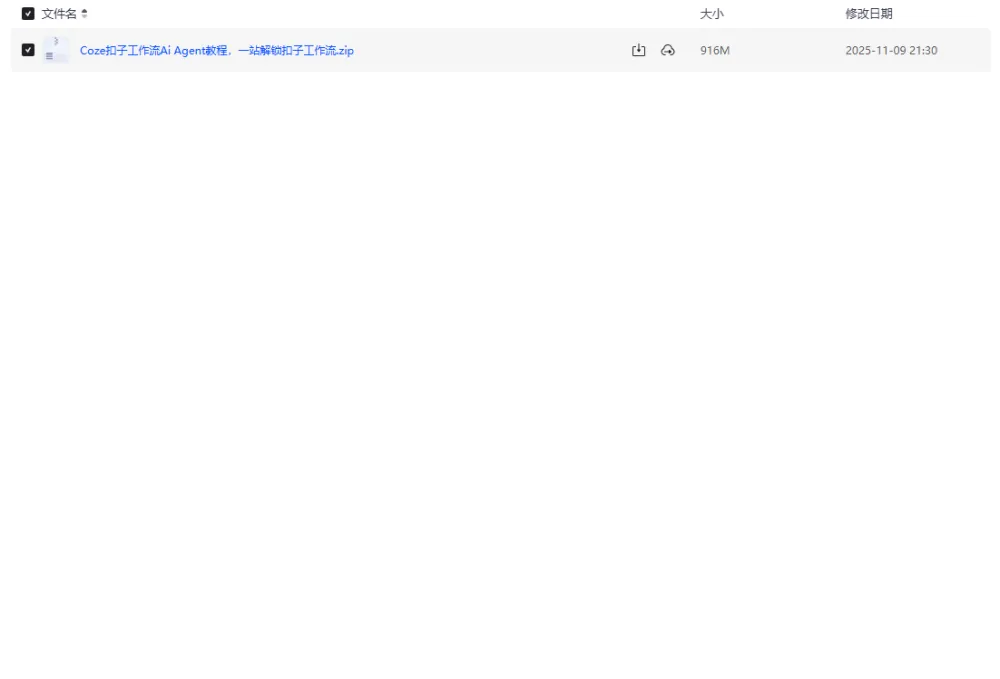Click the 大小 column header
Screen dimensions: 1000x679
pos(712,14)
